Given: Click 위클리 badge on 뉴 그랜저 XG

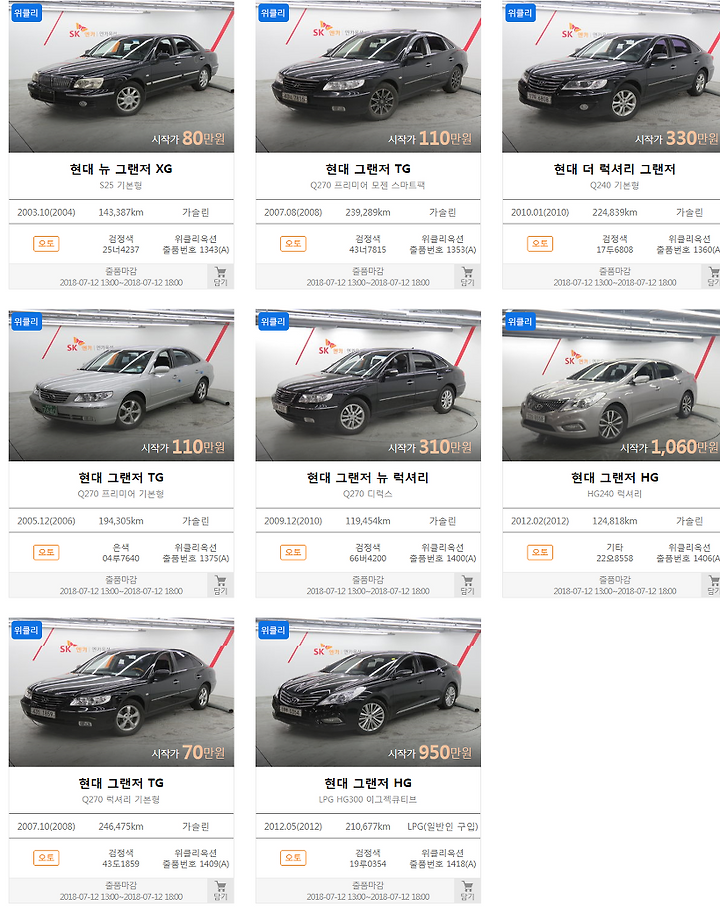Looking at the screenshot, I should [27, 13].
